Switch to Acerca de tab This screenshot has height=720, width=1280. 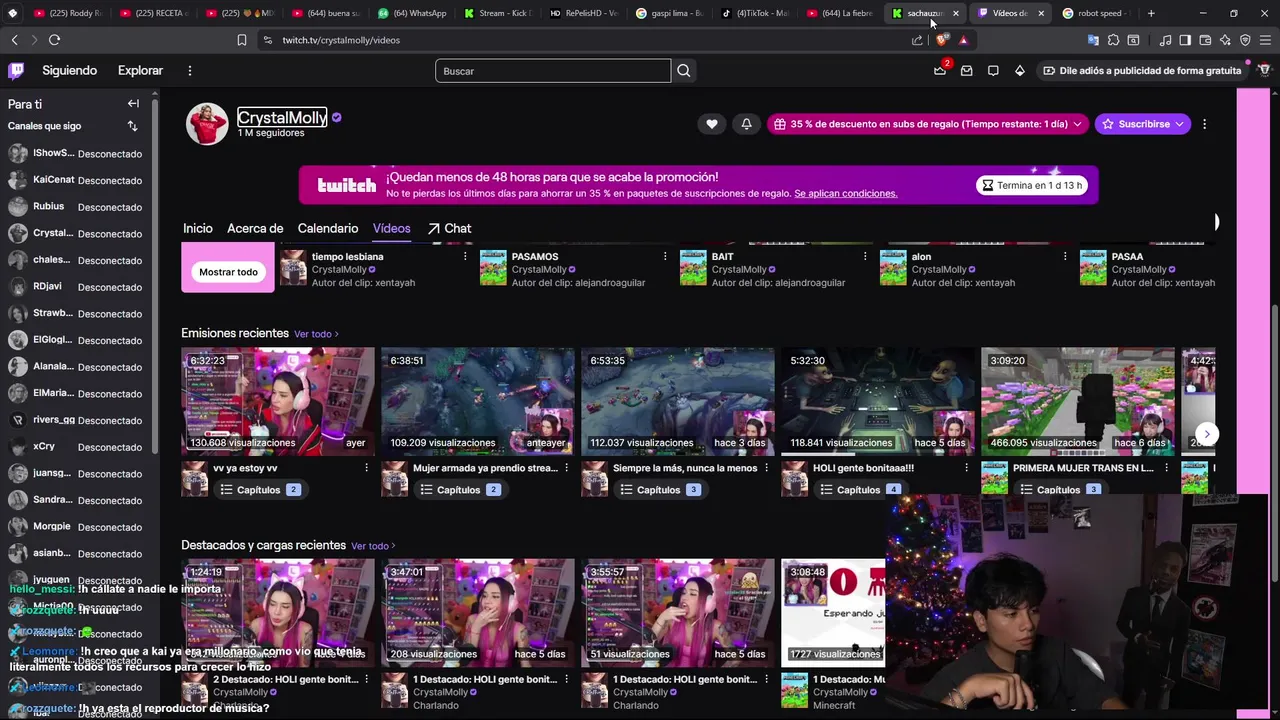[x=255, y=228]
